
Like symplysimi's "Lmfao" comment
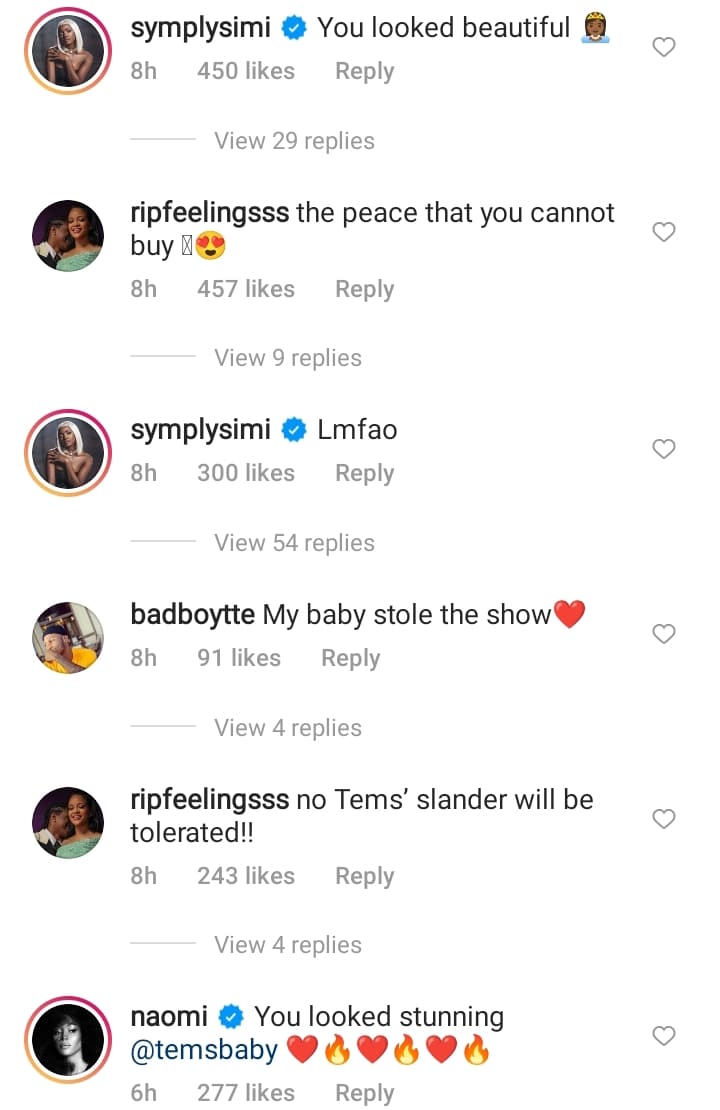(664, 449)
